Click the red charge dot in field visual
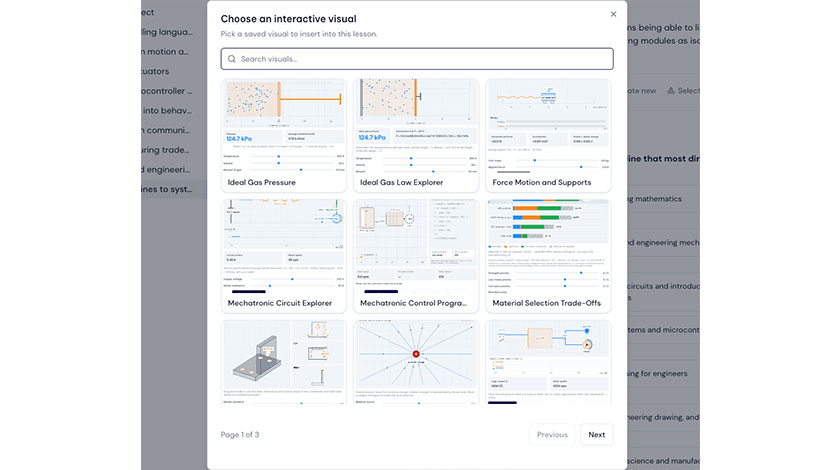The width and height of the screenshot is (840, 470). click(416, 354)
